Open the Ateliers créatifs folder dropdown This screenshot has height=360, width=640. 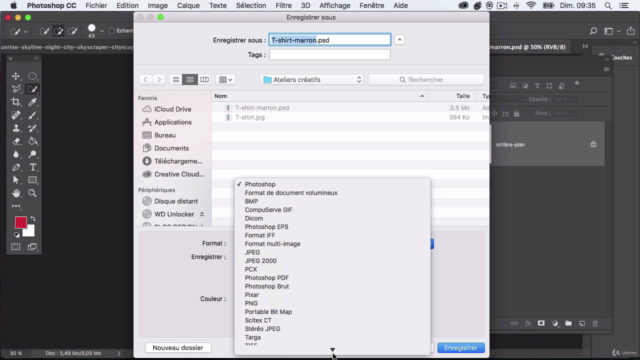point(312,80)
